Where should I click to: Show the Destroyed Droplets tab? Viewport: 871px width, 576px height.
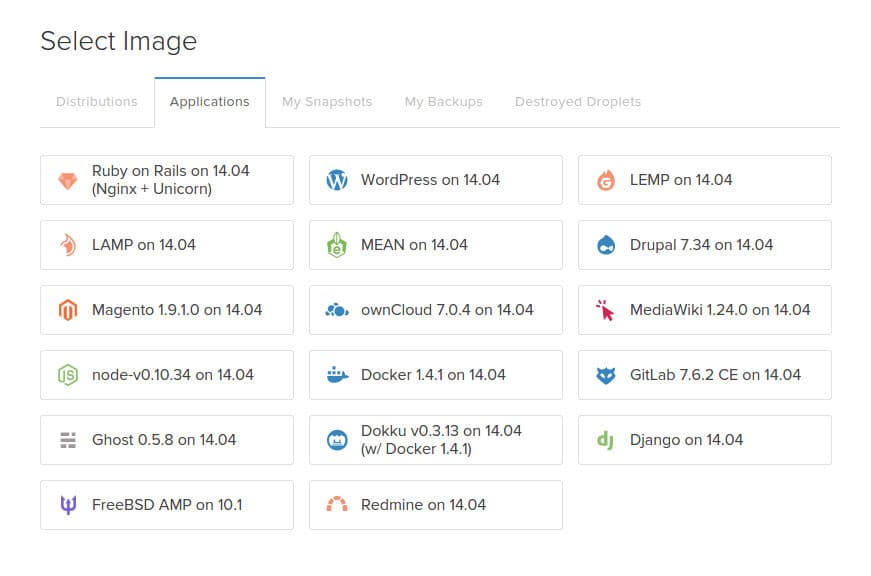(578, 102)
